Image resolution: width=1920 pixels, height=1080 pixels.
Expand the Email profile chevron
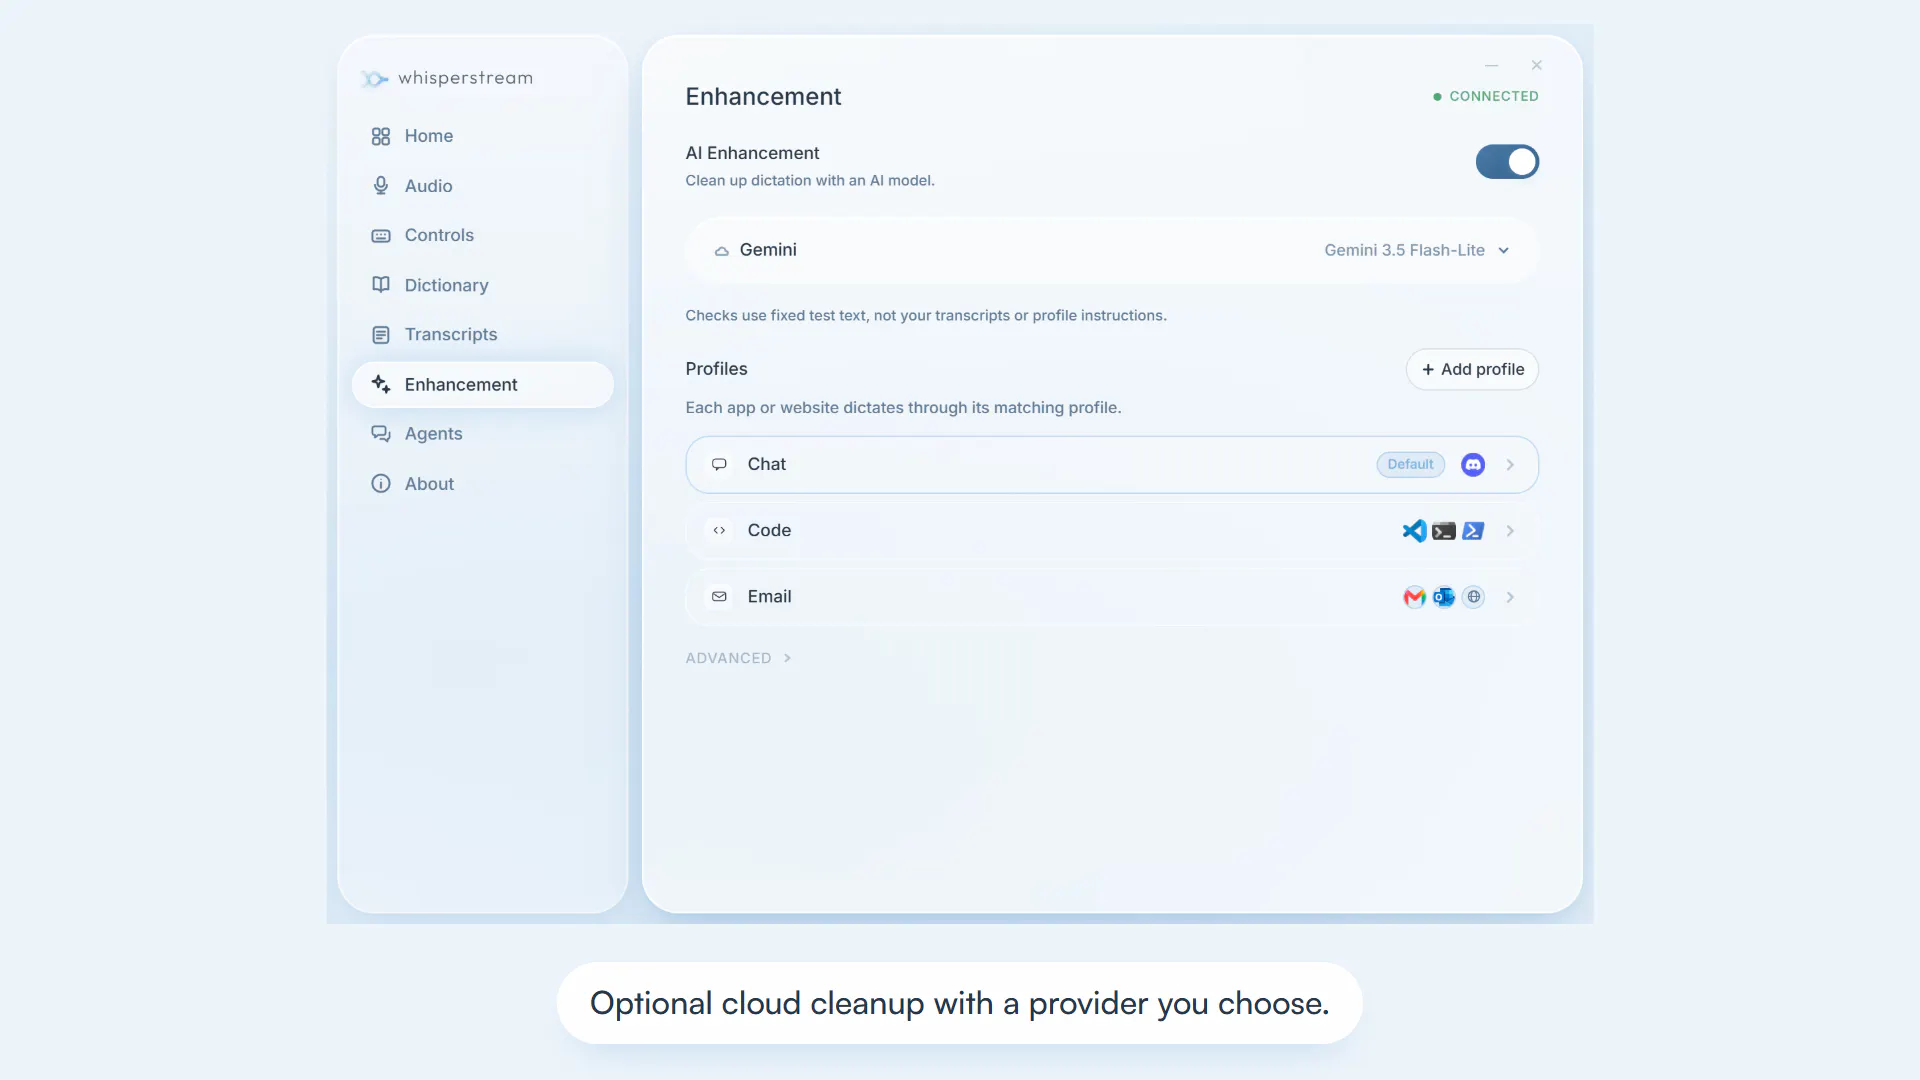point(1510,597)
